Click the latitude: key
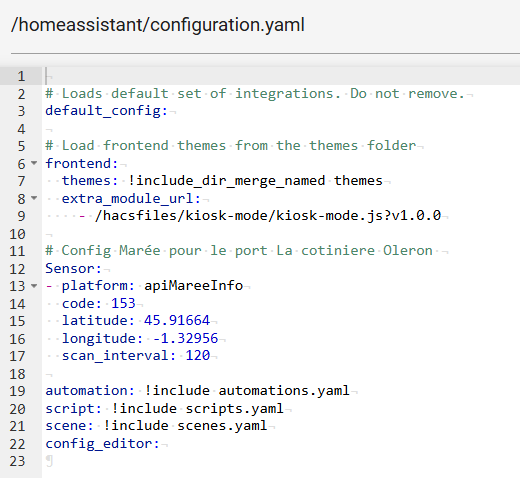This screenshot has height=478, width=520. pyautogui.click(x=98, y=320)
